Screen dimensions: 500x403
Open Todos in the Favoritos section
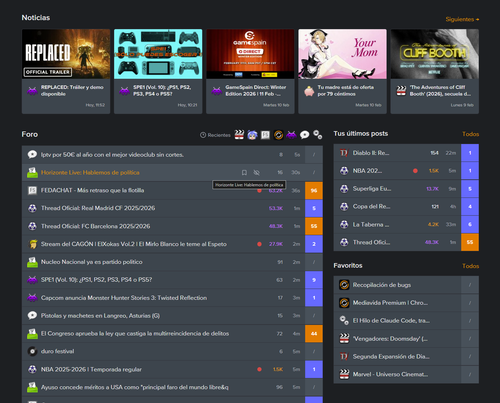point(470,266)
